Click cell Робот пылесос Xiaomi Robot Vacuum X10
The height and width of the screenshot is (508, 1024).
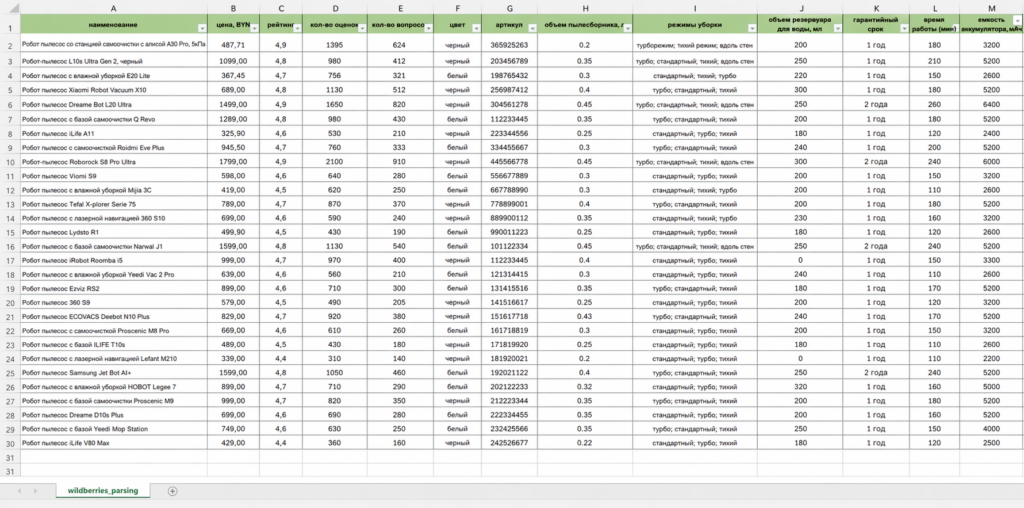[114, 89]
